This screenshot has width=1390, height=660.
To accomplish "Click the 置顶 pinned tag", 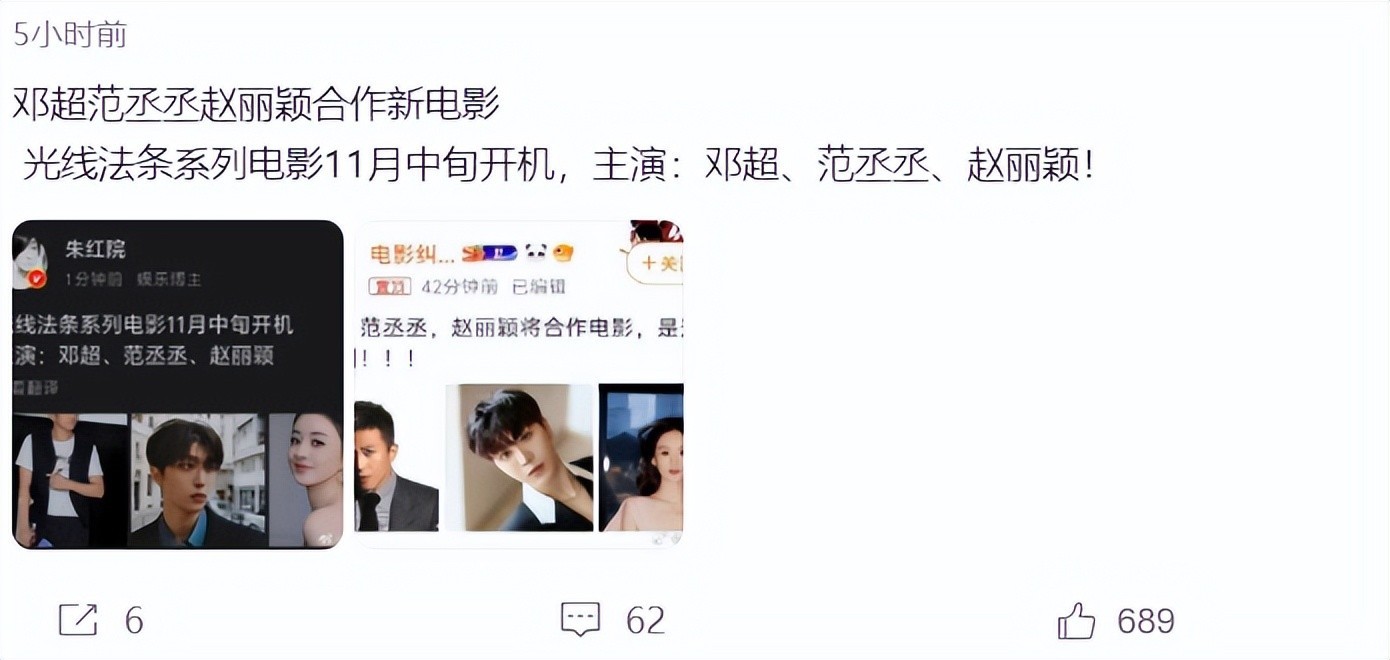I will [x=389, y=286].
